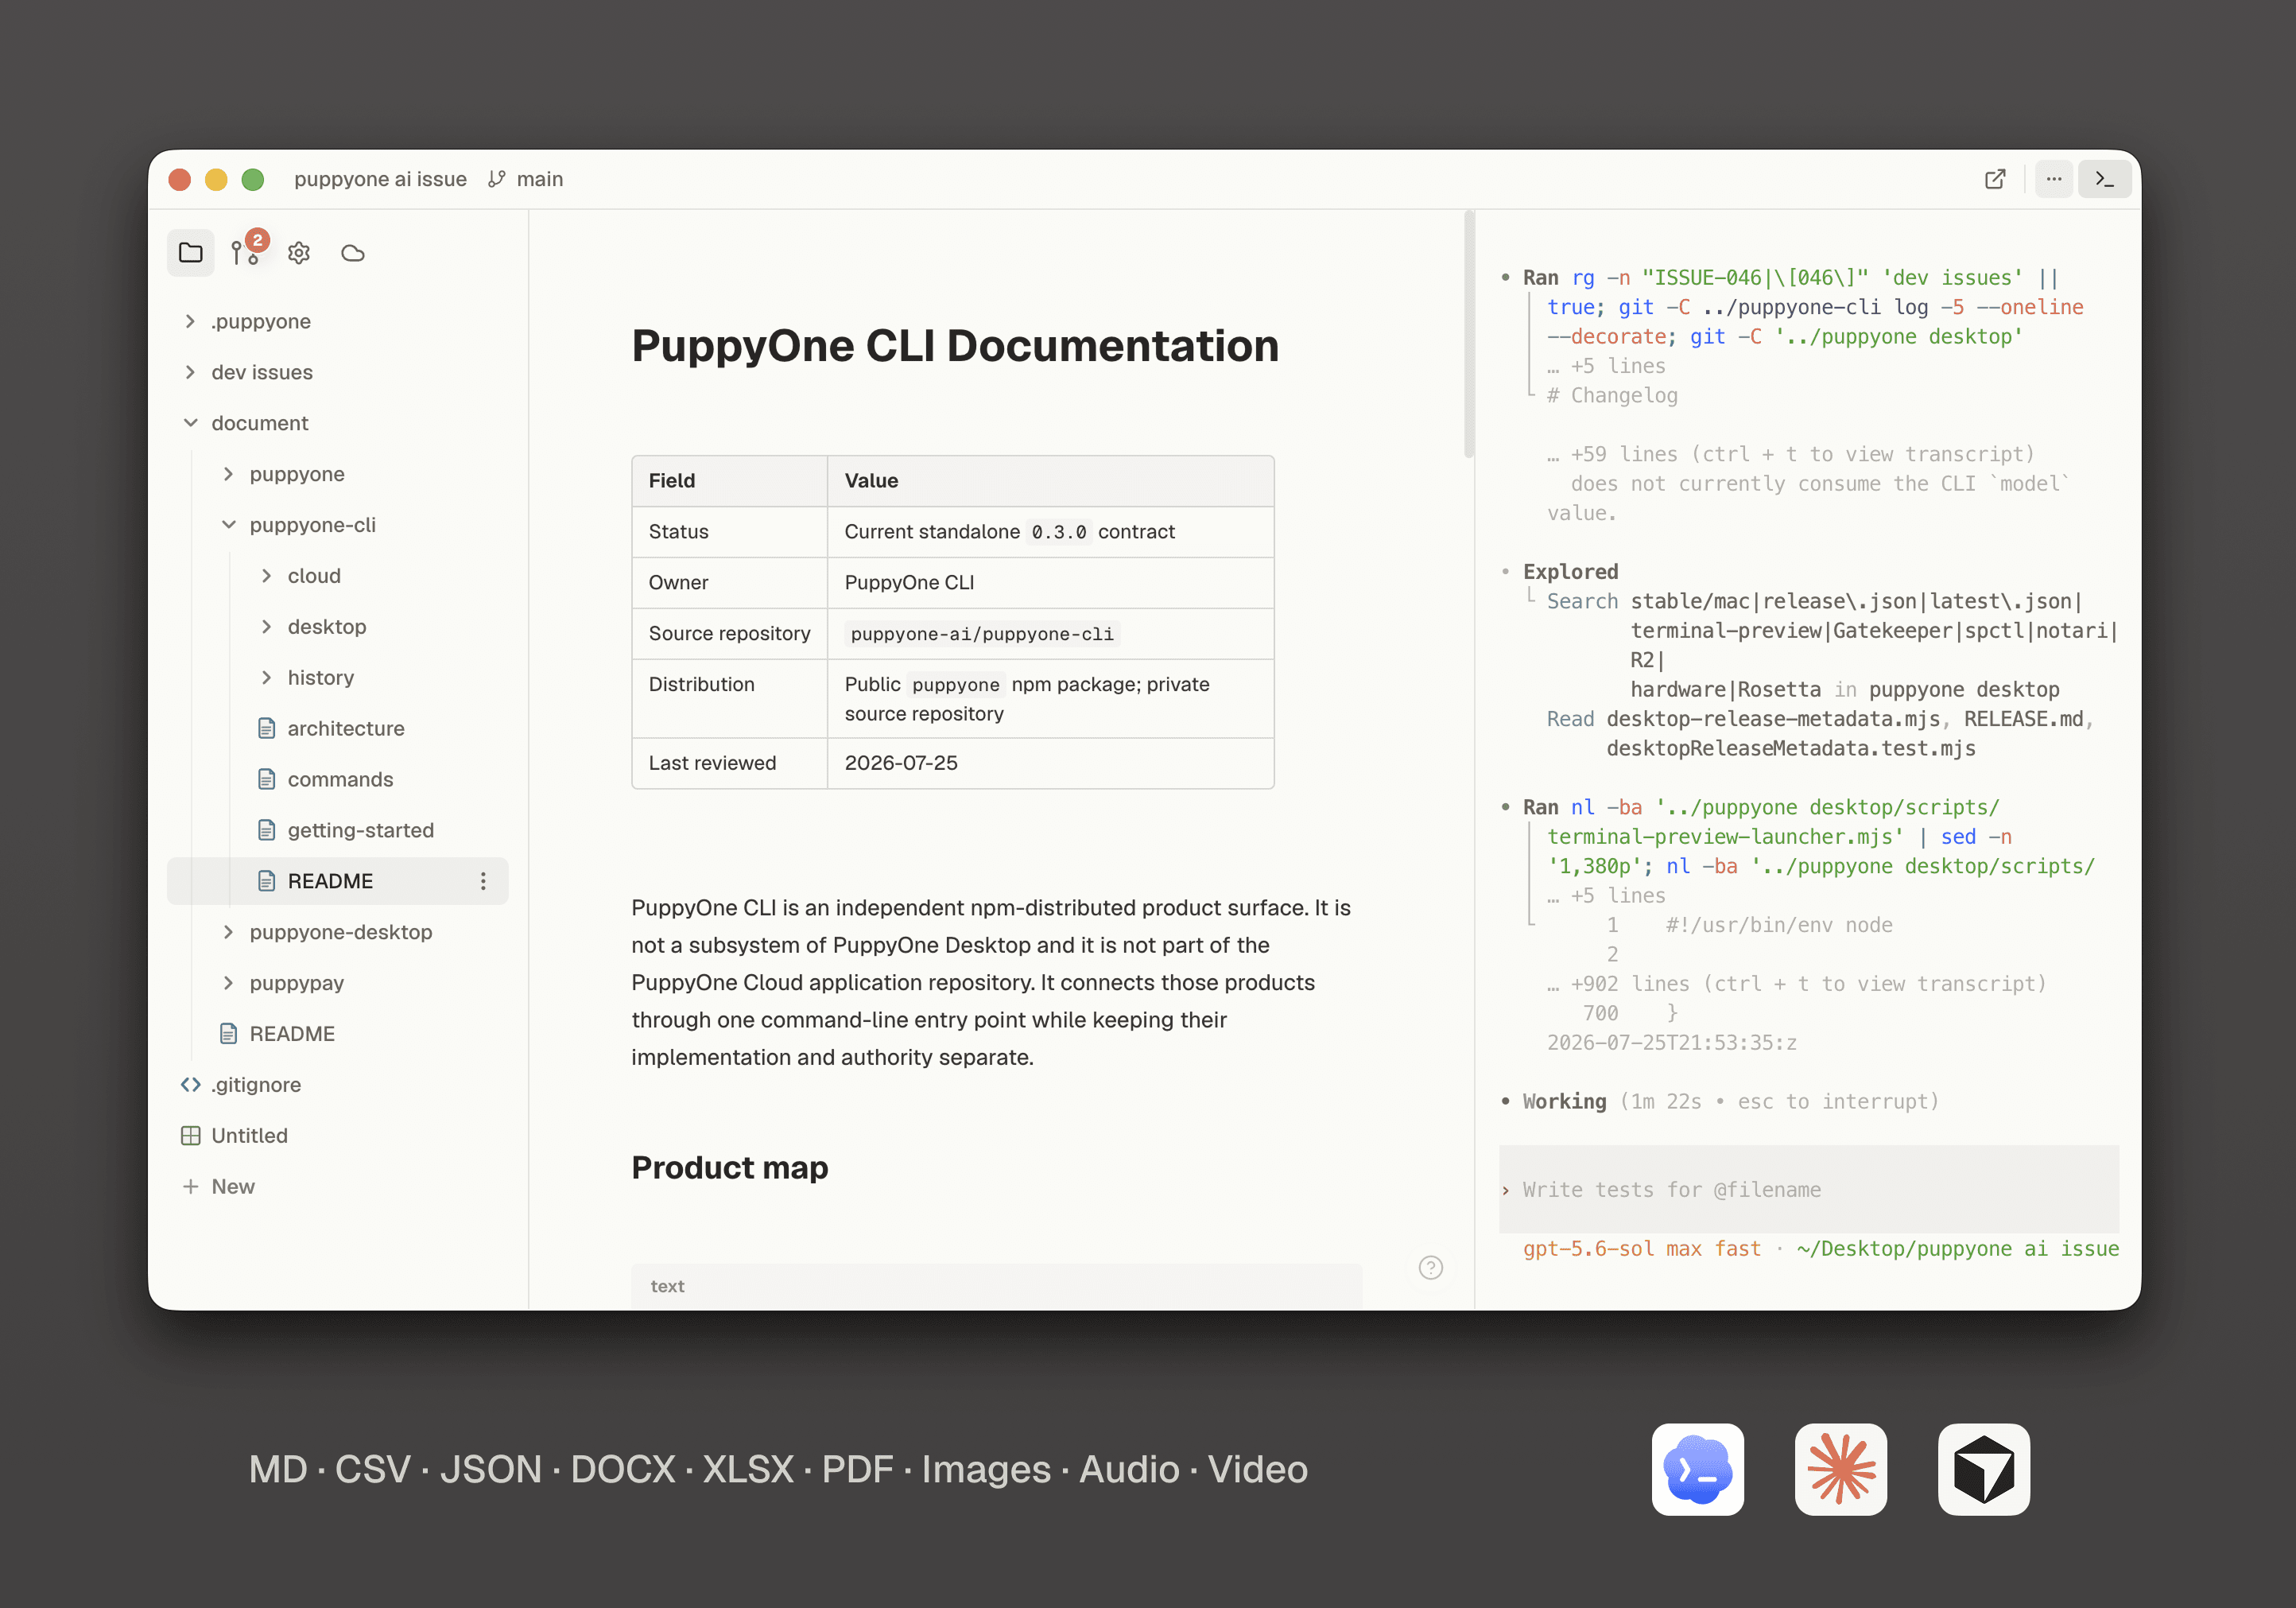Click the terminal prompt input field
This screenshot has width=2296, height=1608.
pyautogui.click(x=1808, y=1189)
